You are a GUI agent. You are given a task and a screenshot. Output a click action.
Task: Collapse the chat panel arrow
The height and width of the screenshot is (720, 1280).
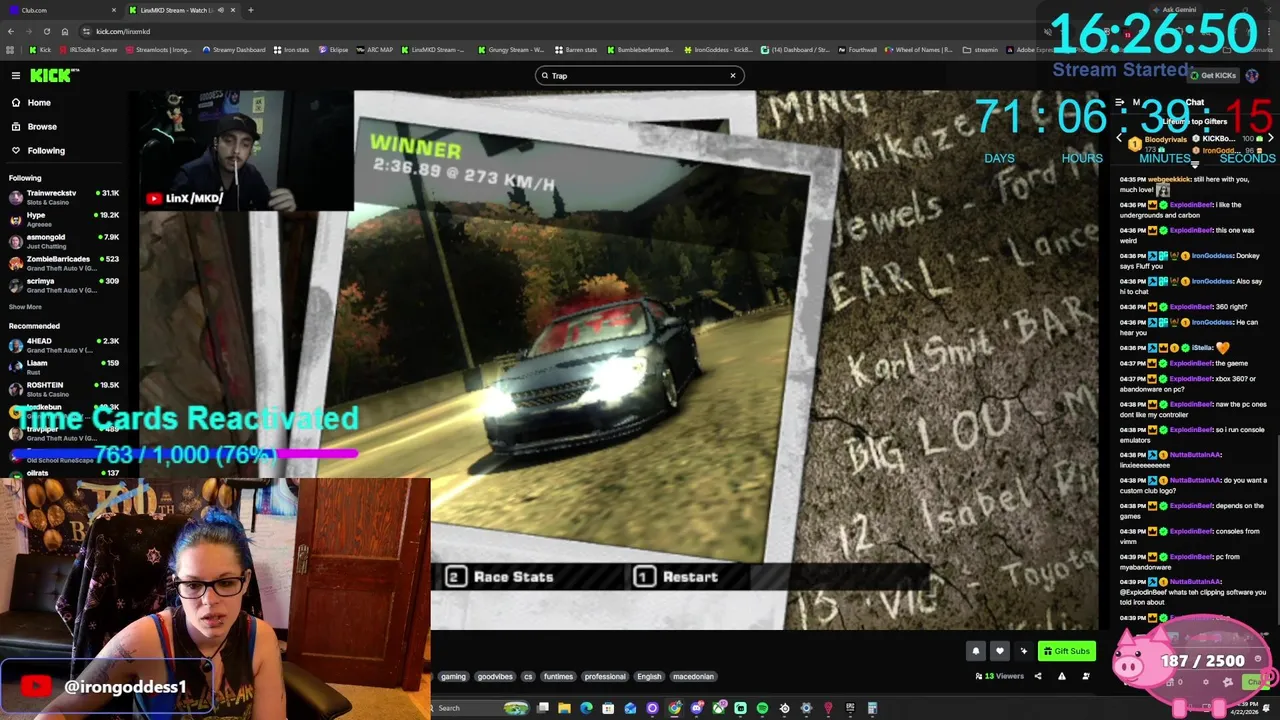tap(1120, 102)
